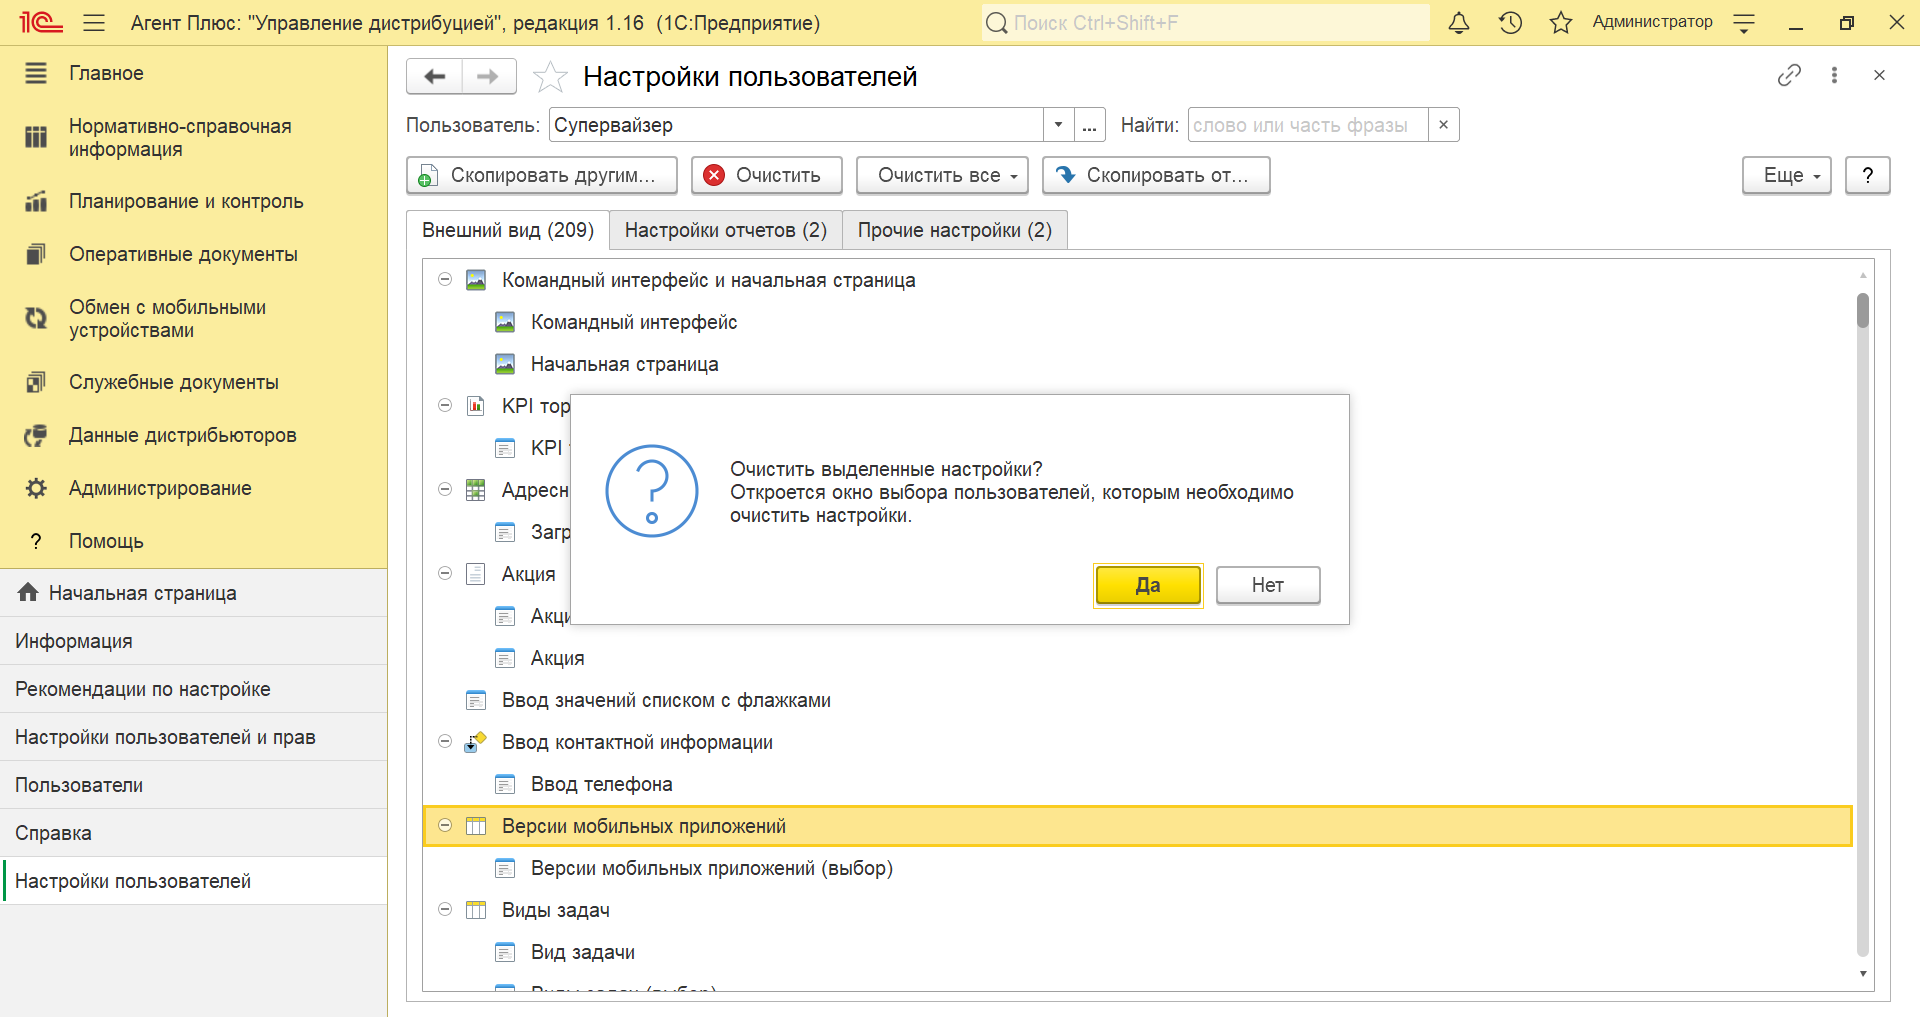This screenshot has width=1920, height=1017.
Task: Select Ввод телефона tree item
Action: [x=601, y=784]
